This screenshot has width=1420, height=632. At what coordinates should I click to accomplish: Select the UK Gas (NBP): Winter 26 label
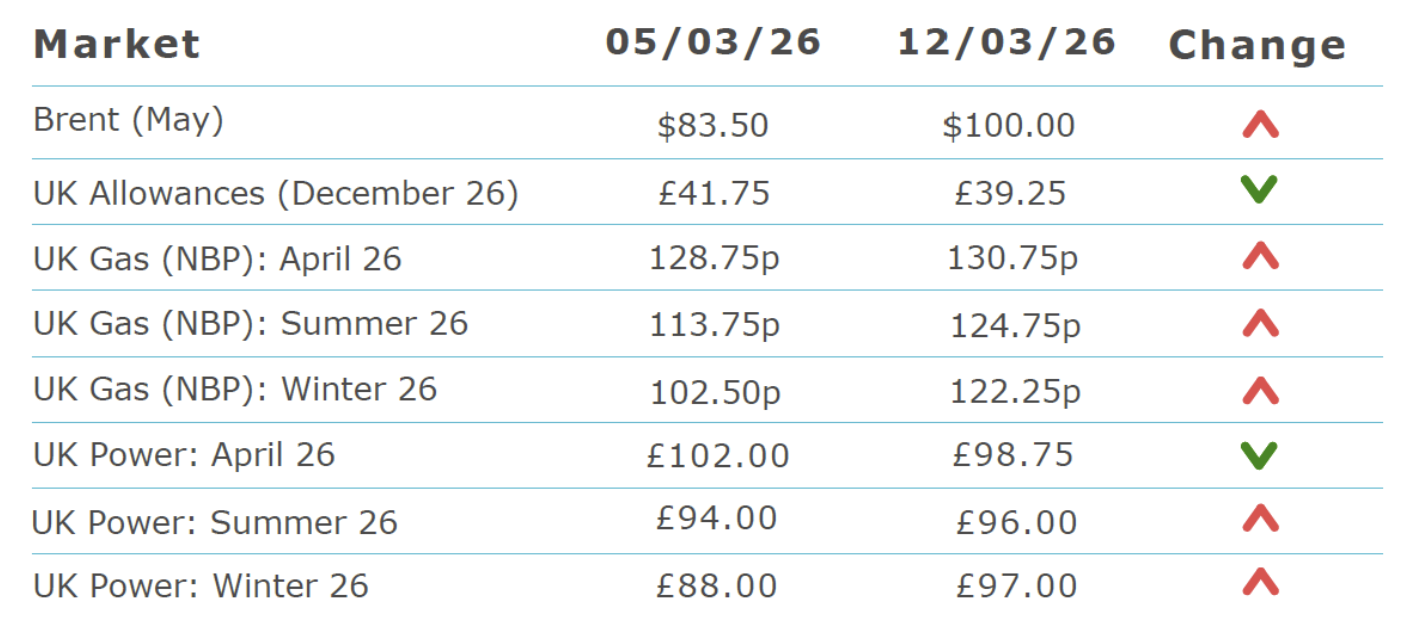[235, 389]
